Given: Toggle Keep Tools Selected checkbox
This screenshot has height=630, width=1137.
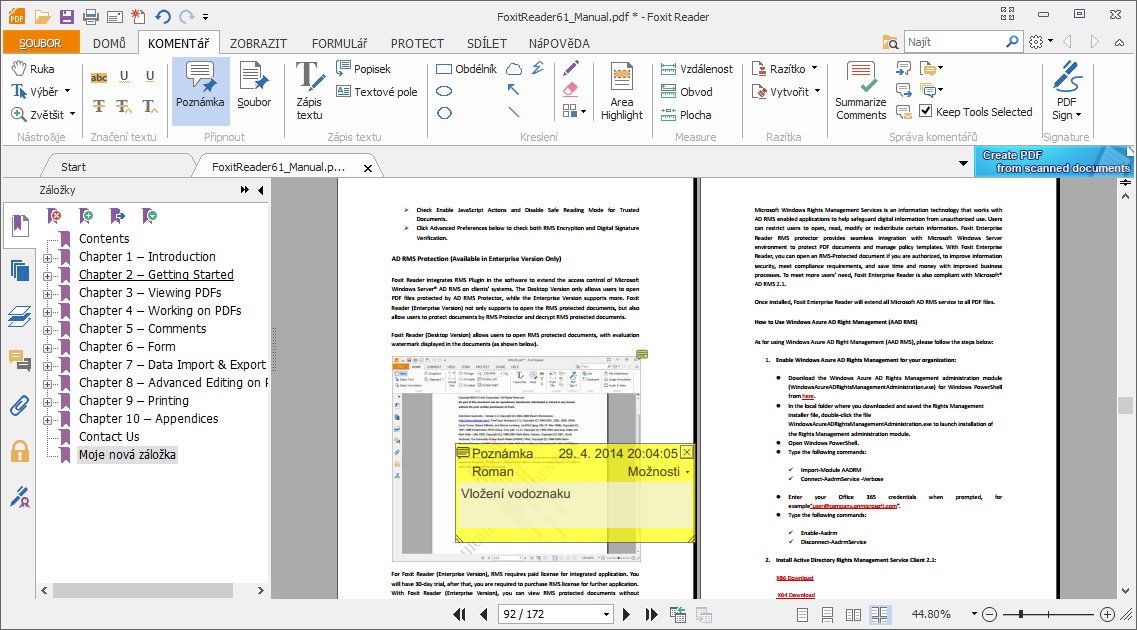Looking at the screenshot, I should coord(925,111).
